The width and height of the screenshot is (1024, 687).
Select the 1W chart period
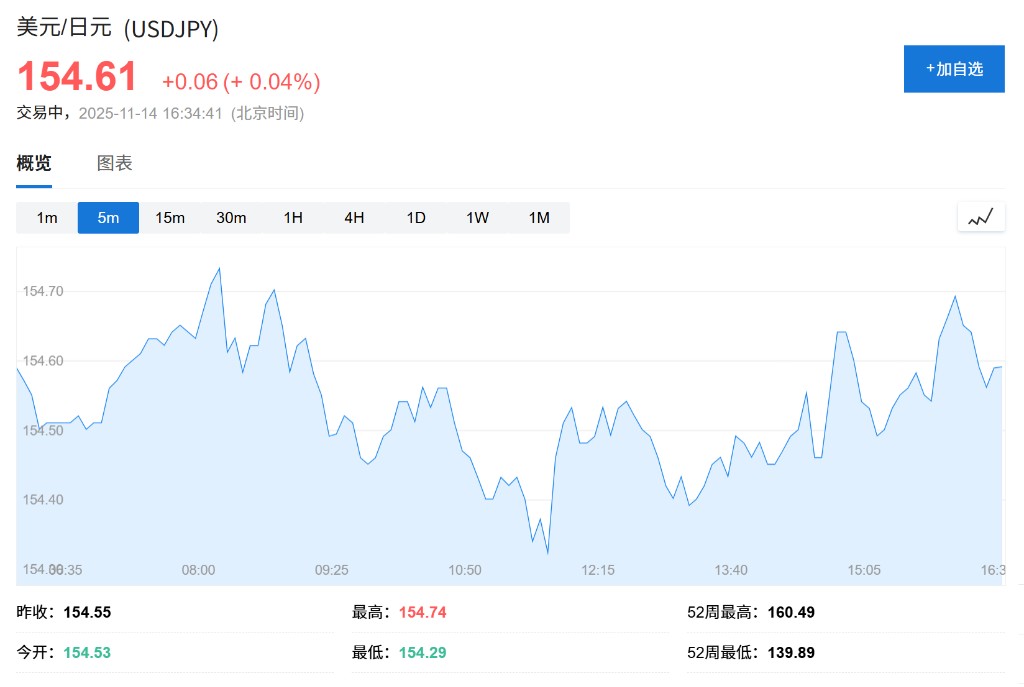(477, 218)
